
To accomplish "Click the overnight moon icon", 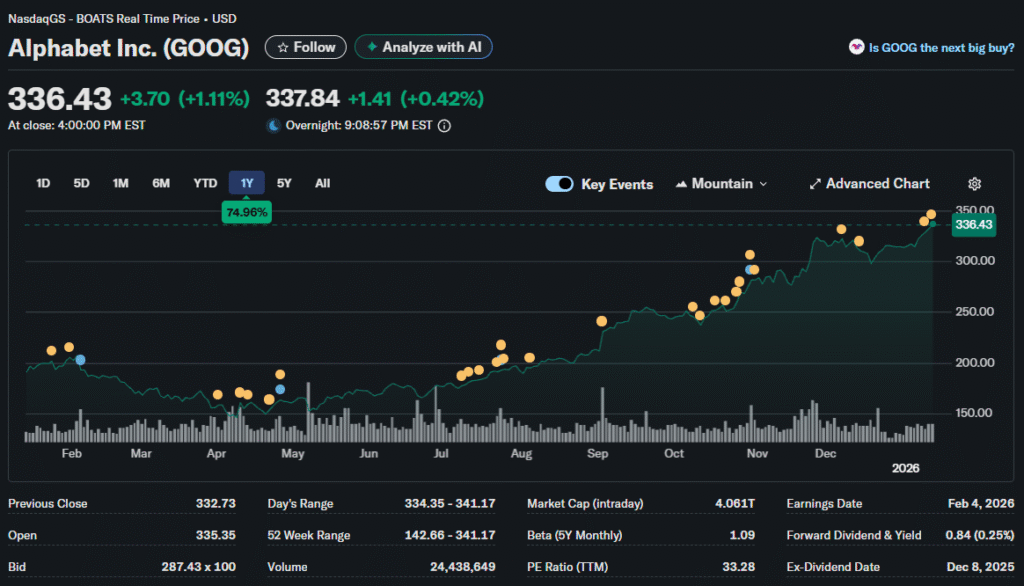I will [273, 126].
